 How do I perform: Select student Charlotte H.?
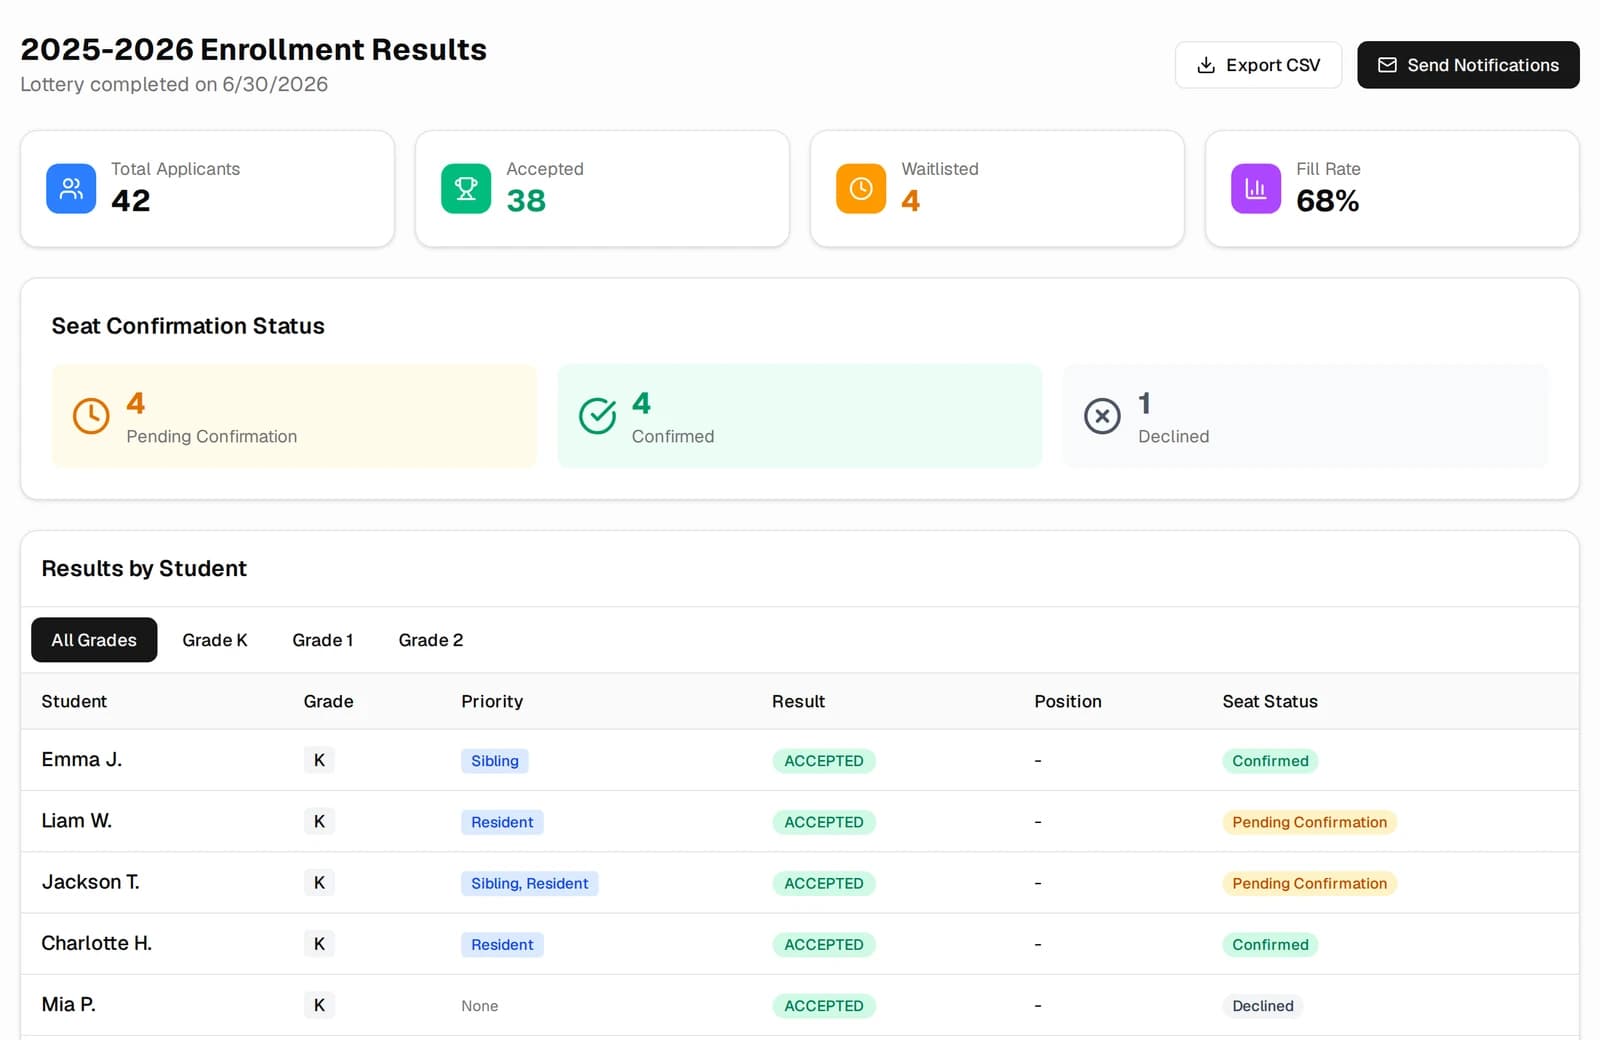97,943
